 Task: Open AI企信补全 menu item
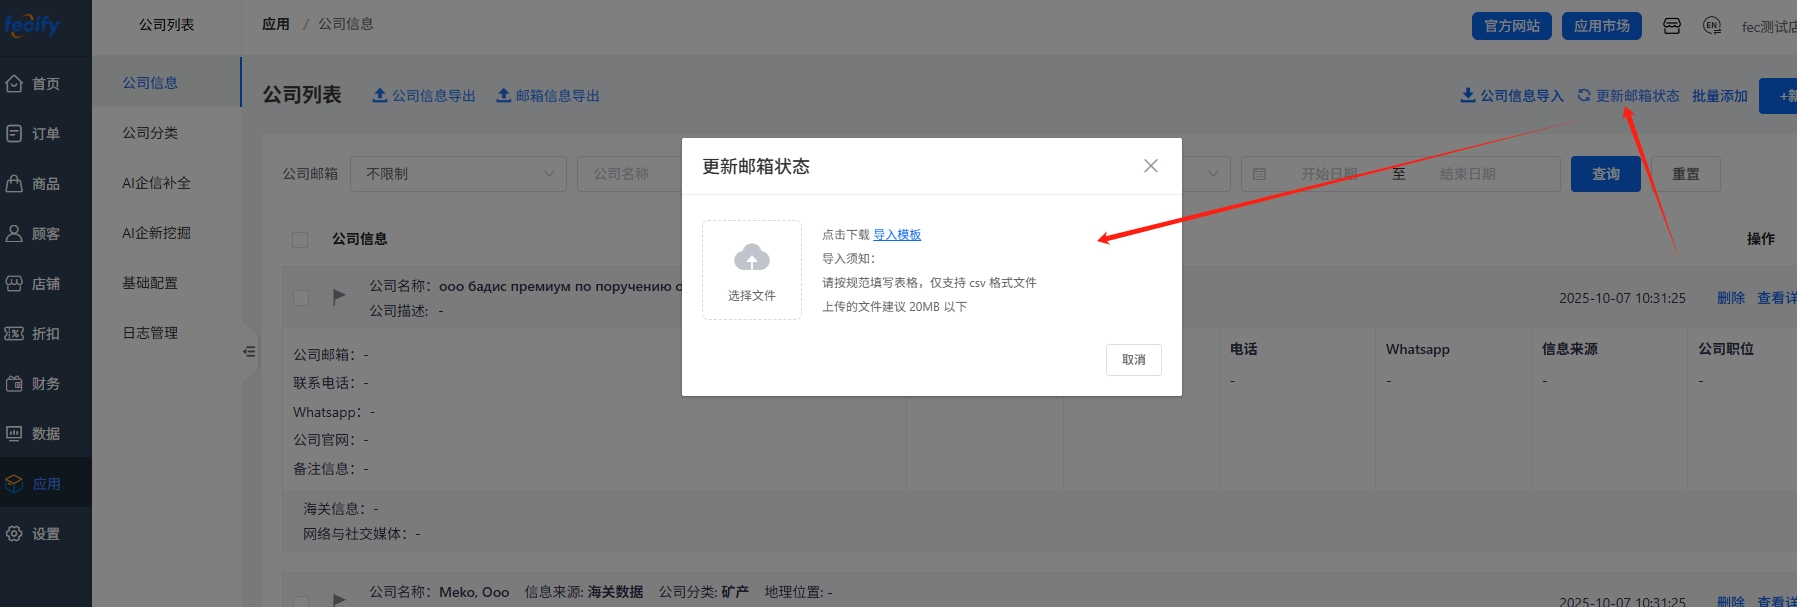(156, 183)
